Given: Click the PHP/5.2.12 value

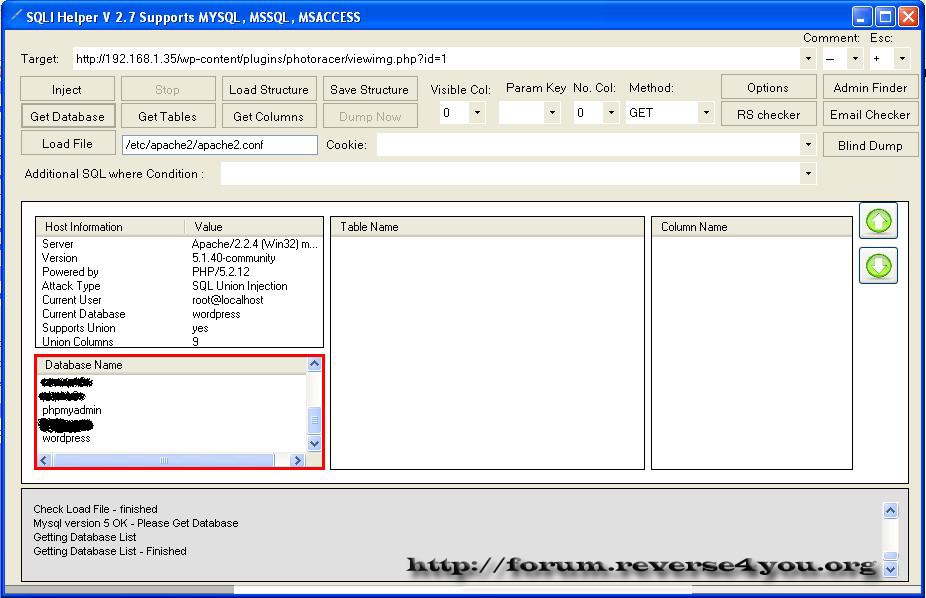Looking at the screenshot, I should pos(221,272).
